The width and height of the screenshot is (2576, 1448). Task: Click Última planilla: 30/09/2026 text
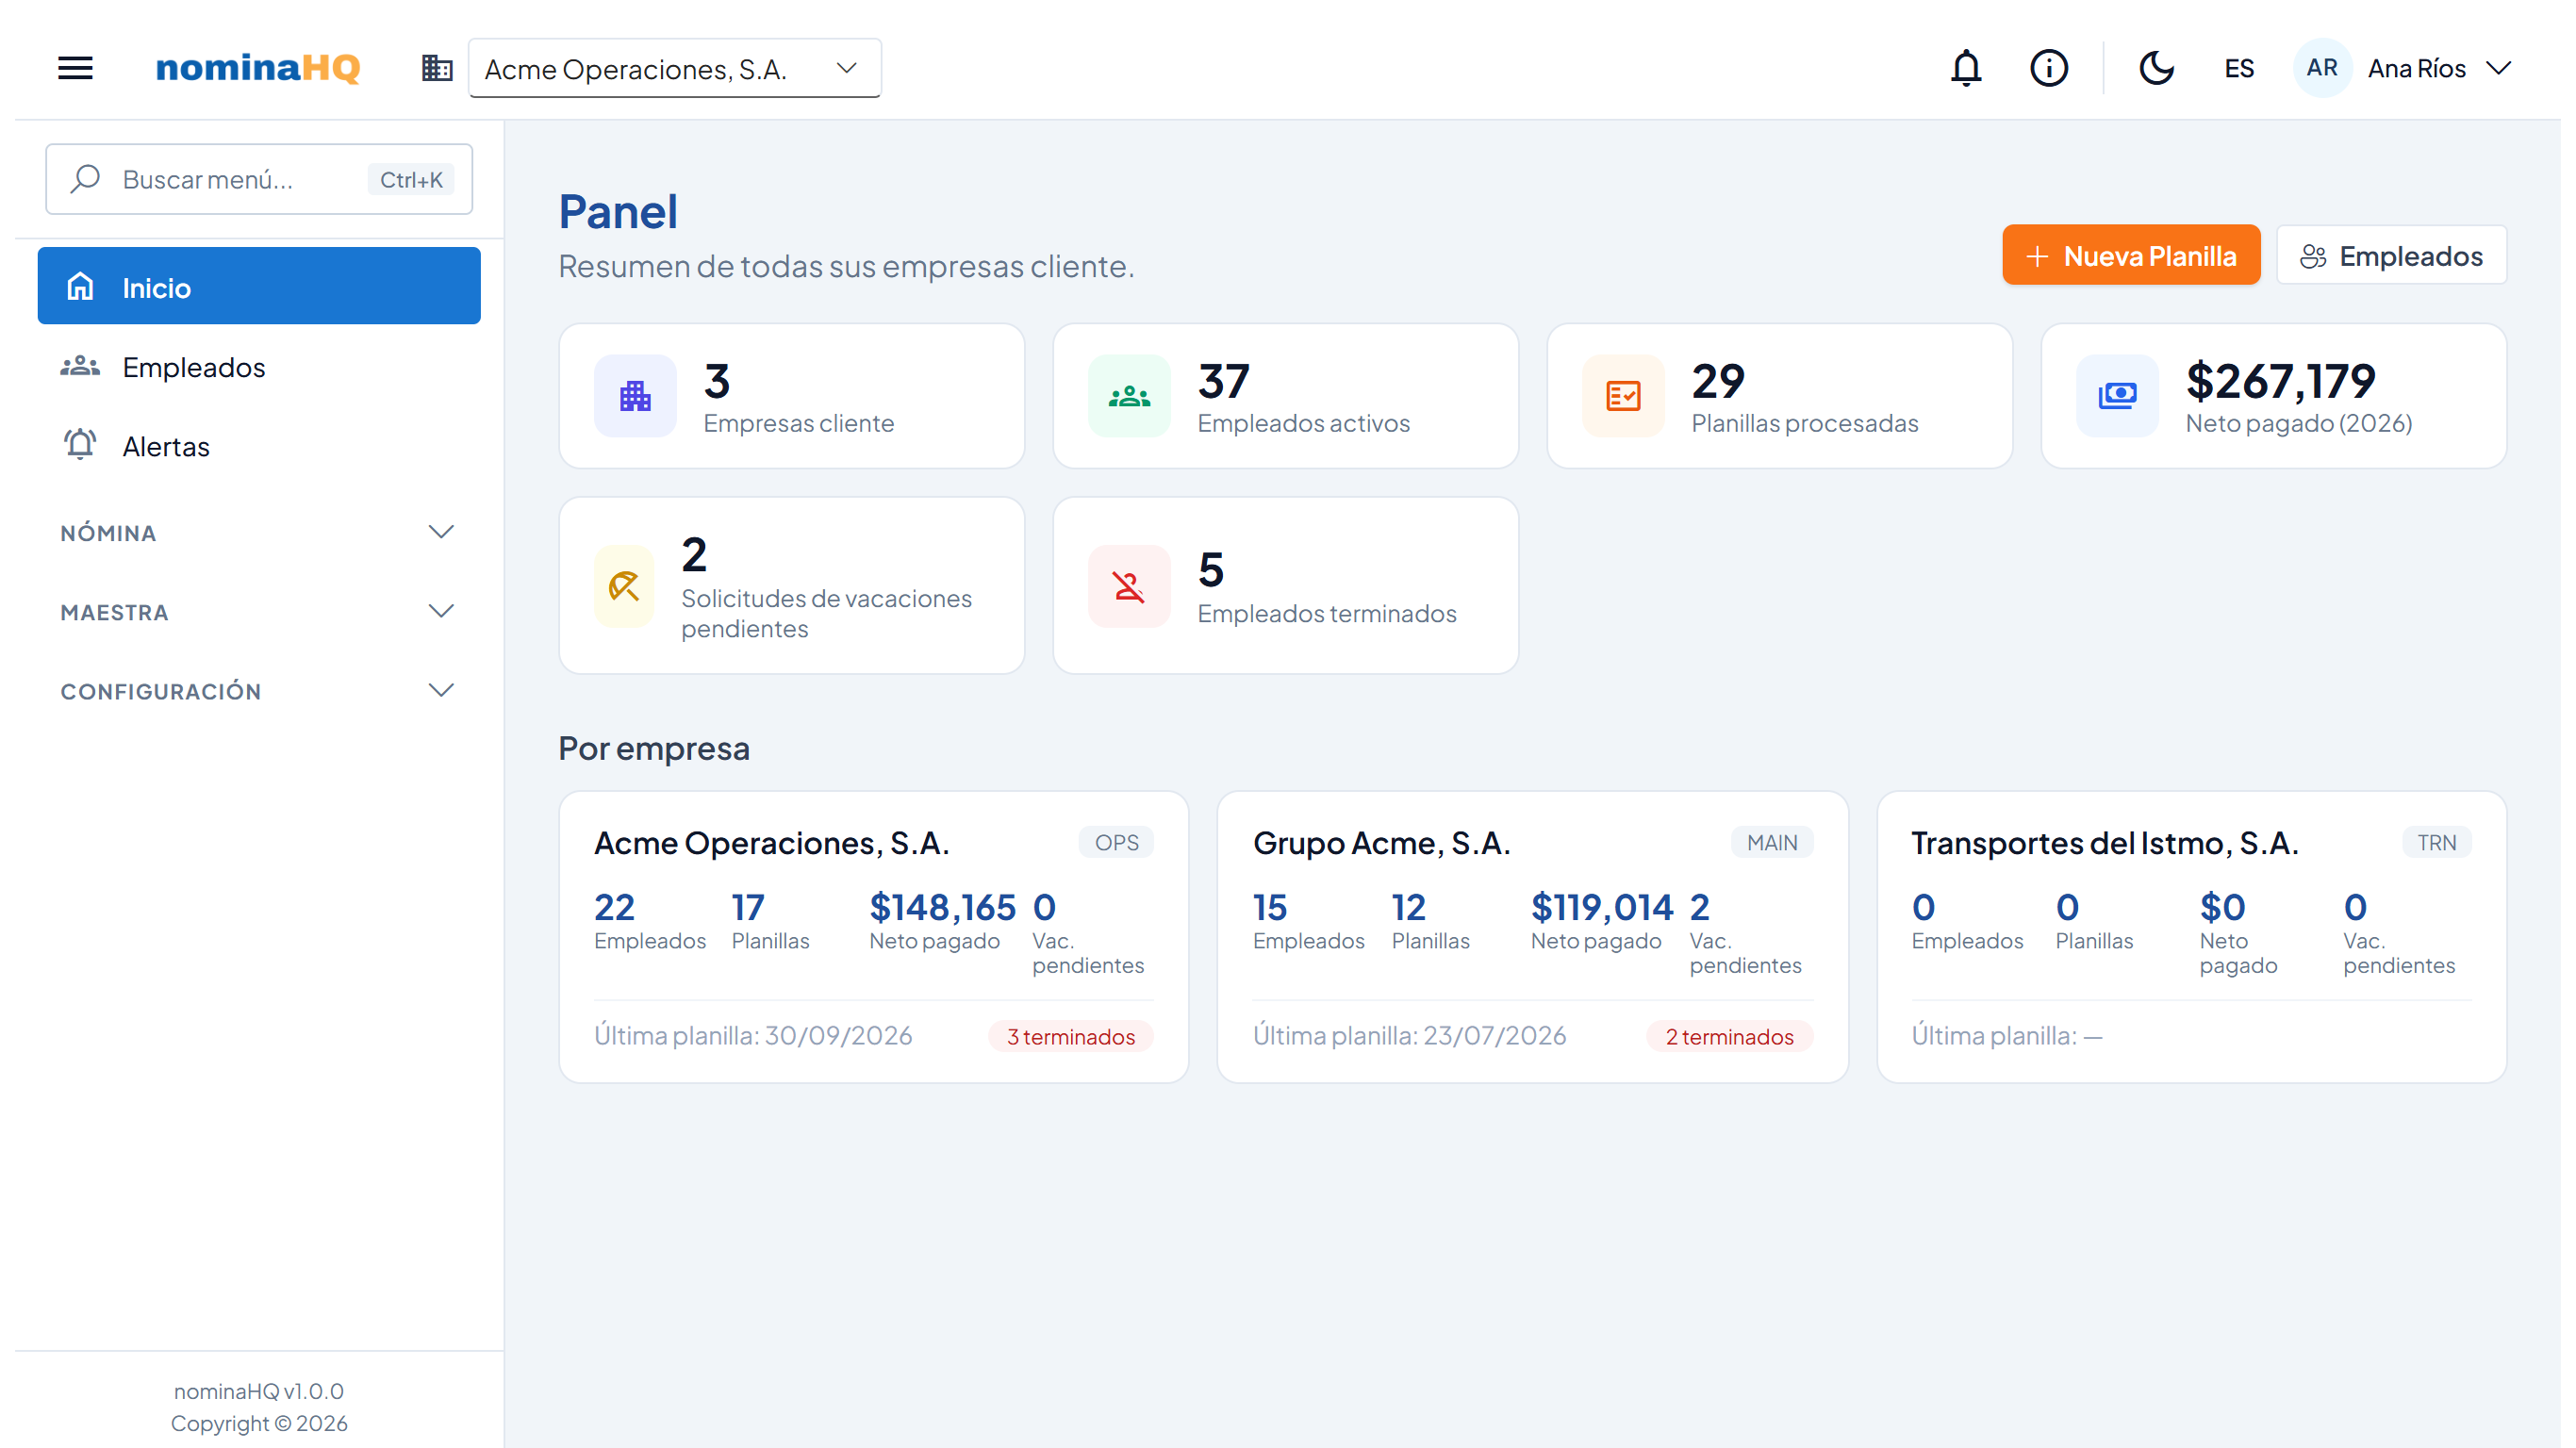click(753, 1035)
